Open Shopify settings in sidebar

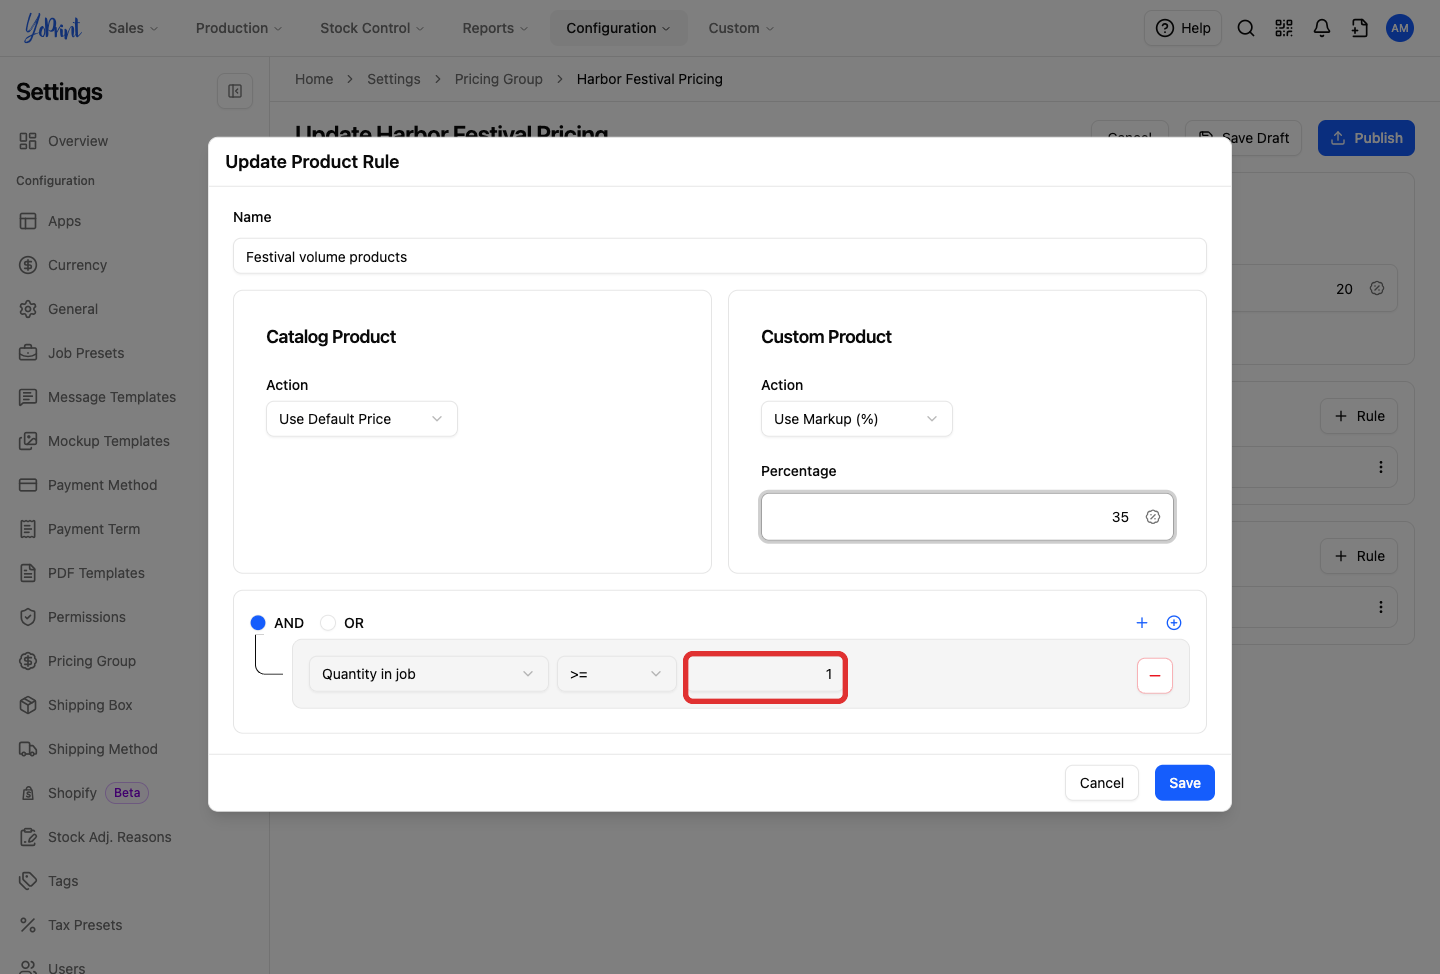[72, 793]
